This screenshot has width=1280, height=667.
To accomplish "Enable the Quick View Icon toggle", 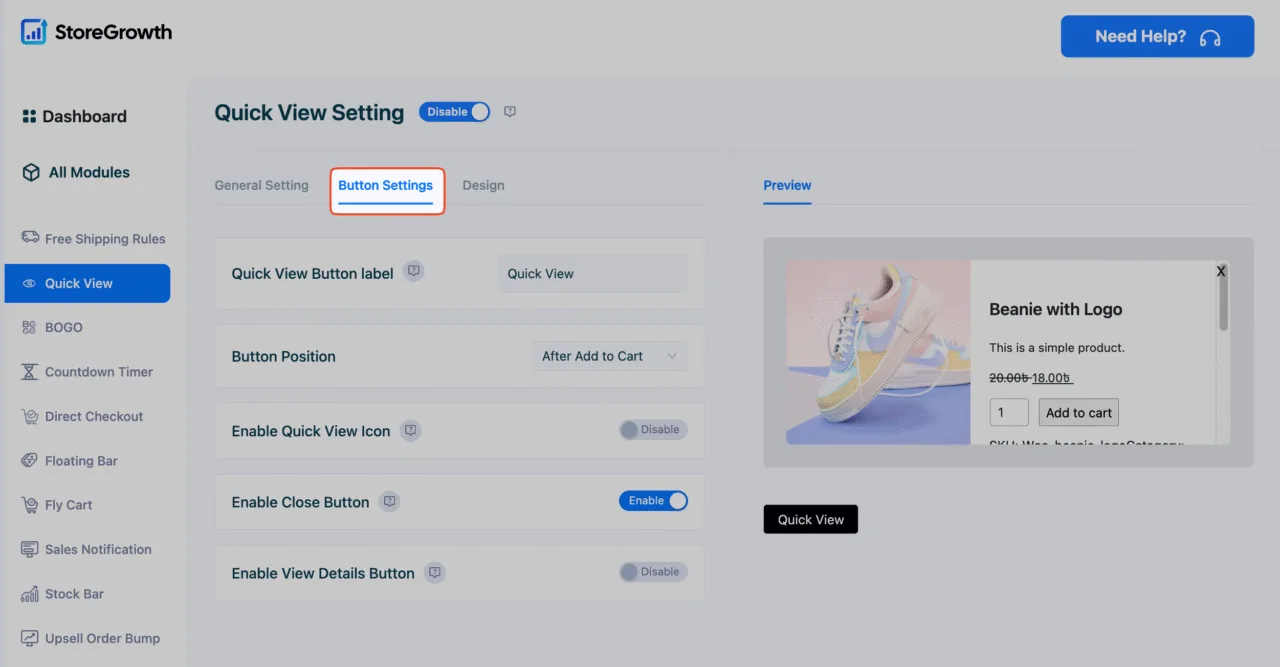I will pyautogui.click(x=653, y=430).
